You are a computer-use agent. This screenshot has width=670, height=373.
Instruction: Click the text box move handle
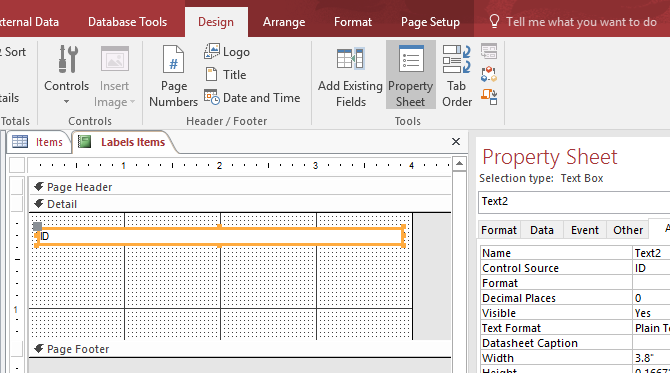point(38,226)
